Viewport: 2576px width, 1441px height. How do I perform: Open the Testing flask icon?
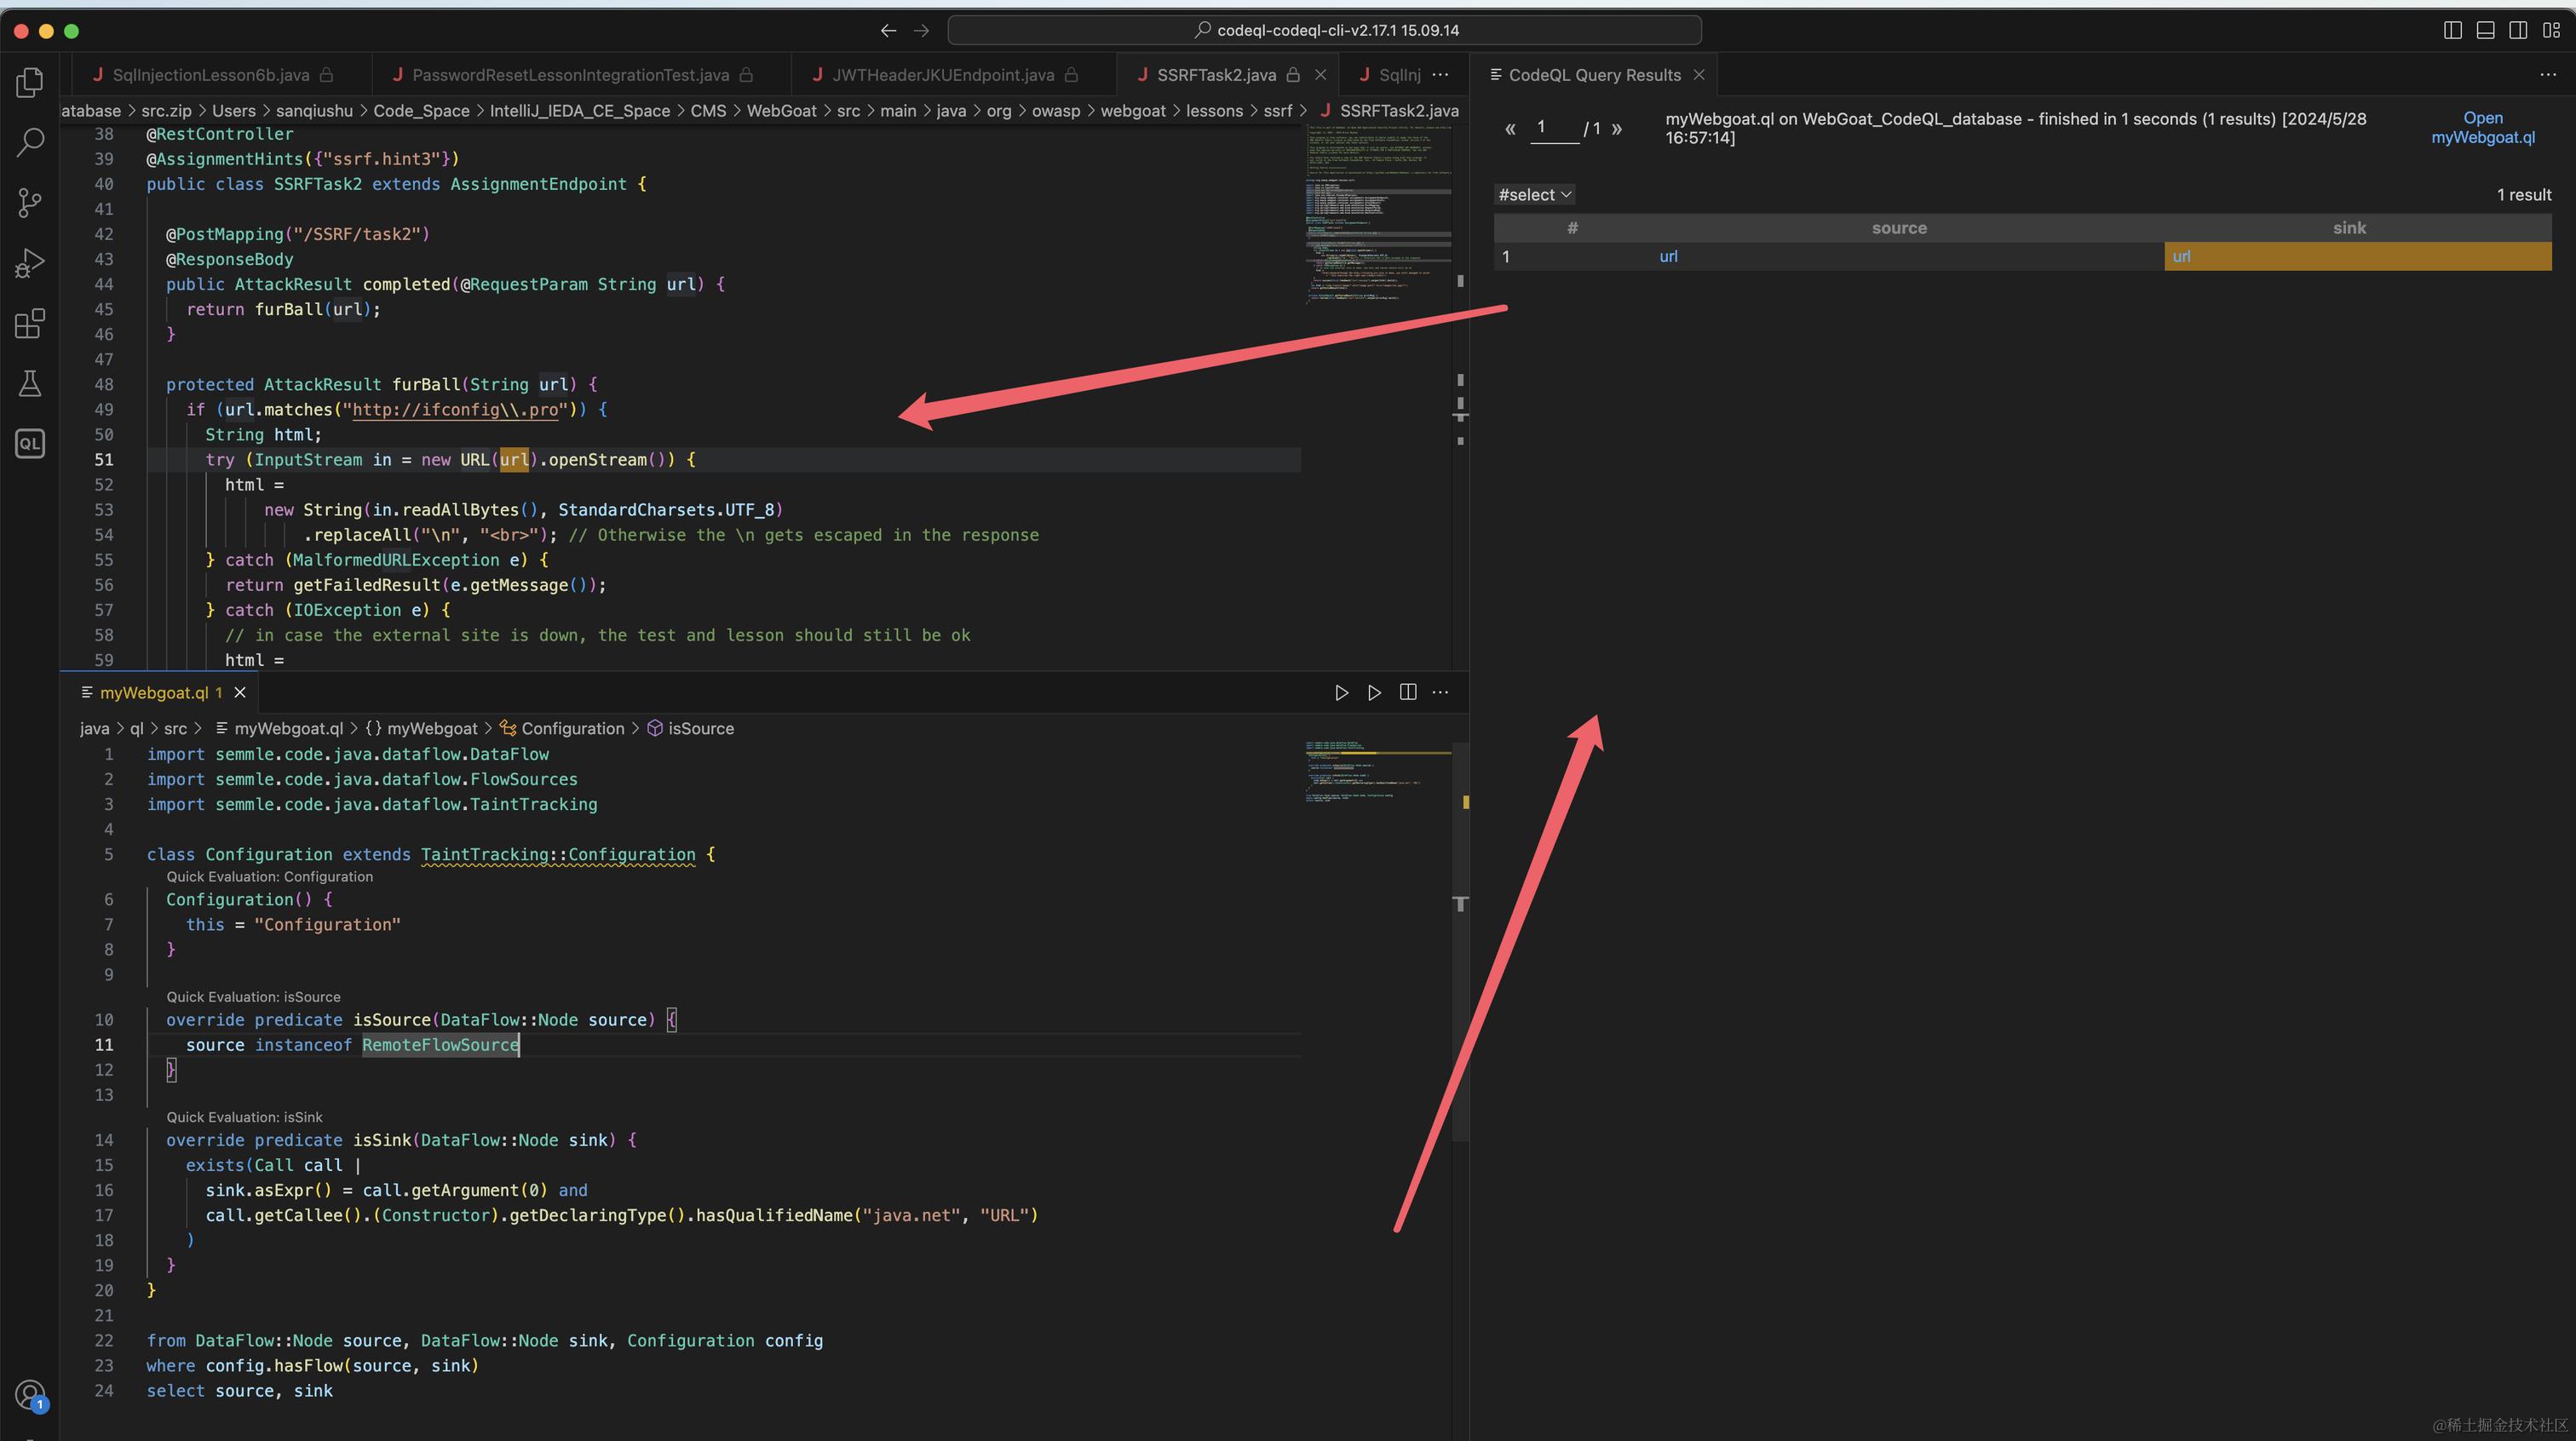(x=30, y=383)
